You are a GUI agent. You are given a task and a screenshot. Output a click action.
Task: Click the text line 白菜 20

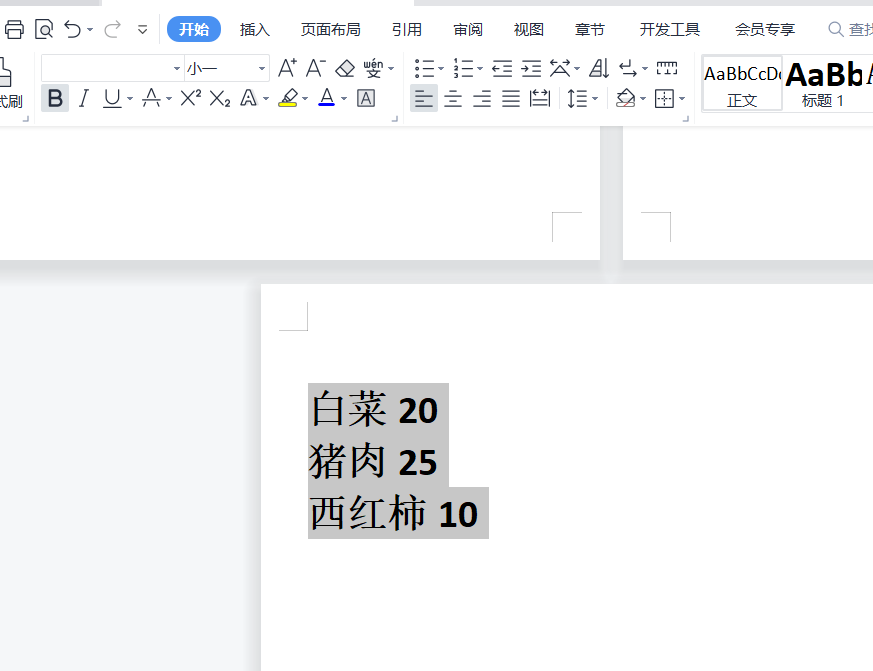coord(374,409)
